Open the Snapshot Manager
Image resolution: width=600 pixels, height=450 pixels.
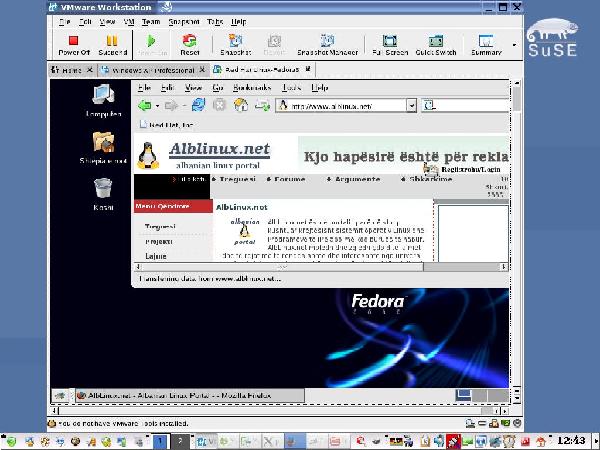pyautogui.click(x=327, y=45)
